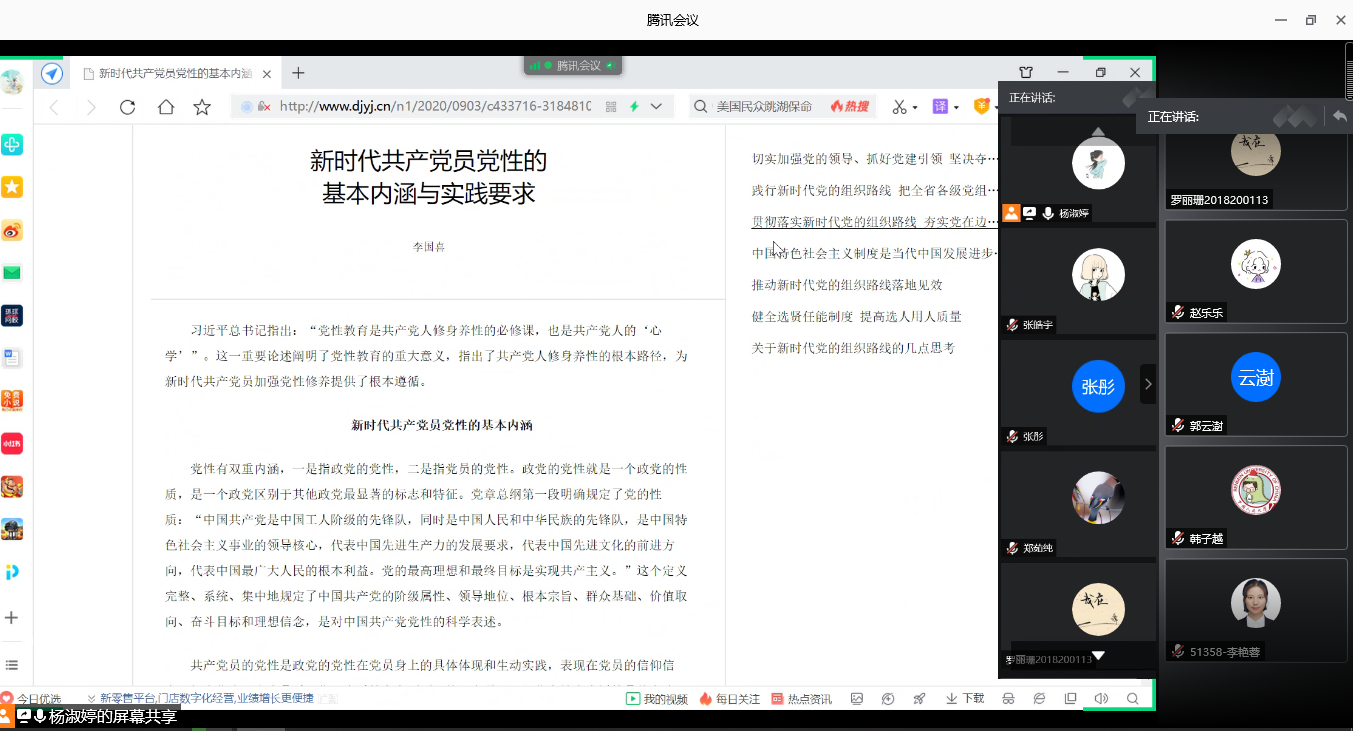Image resolution: width=1353 pixels, height=731 pixels.
Task: Click the rocket accelerator icon
Action: coord(919,698)
